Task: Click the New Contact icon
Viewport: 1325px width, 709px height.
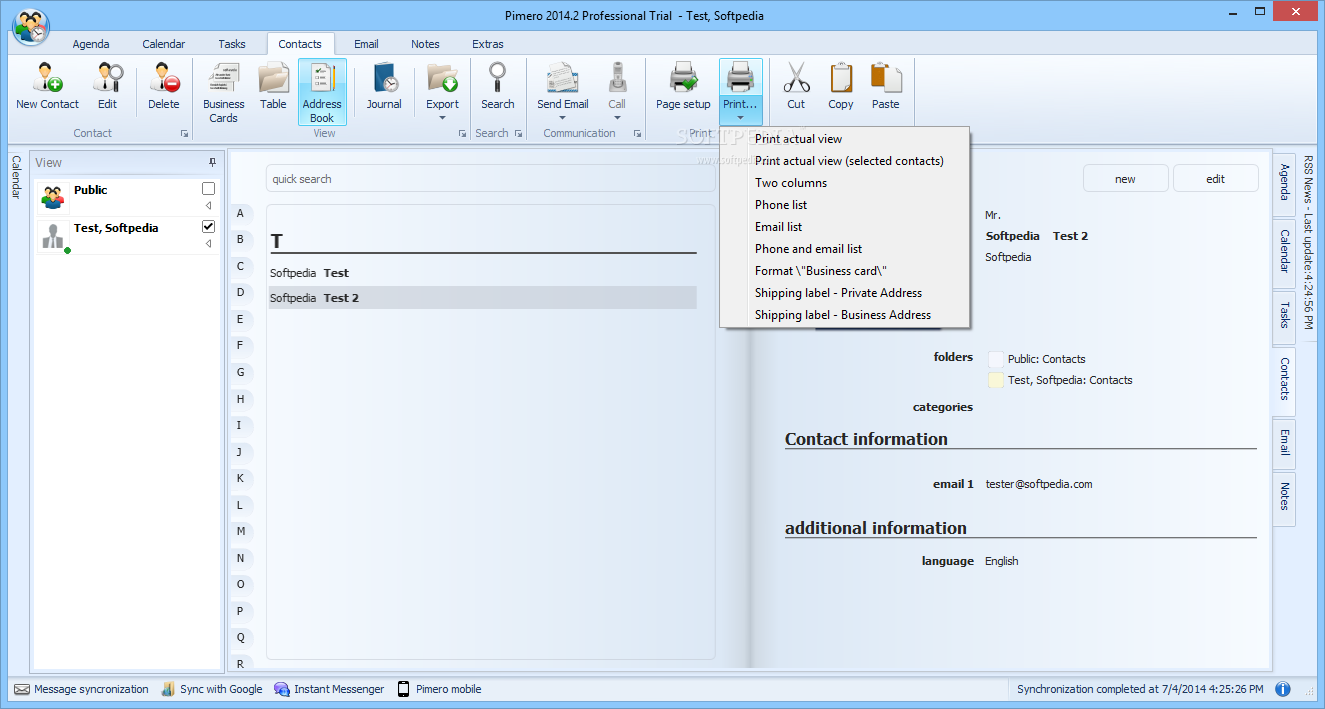Action: coord(47,78)
